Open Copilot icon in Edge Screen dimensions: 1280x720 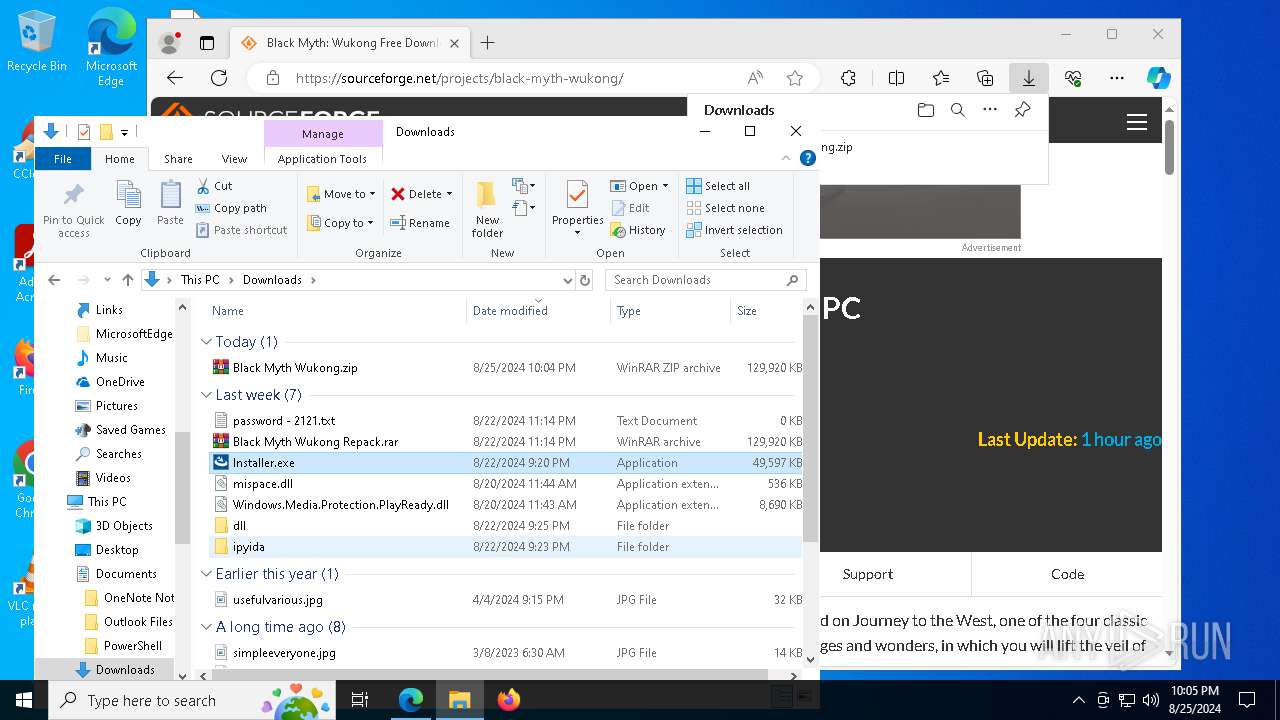point(1158,78)
